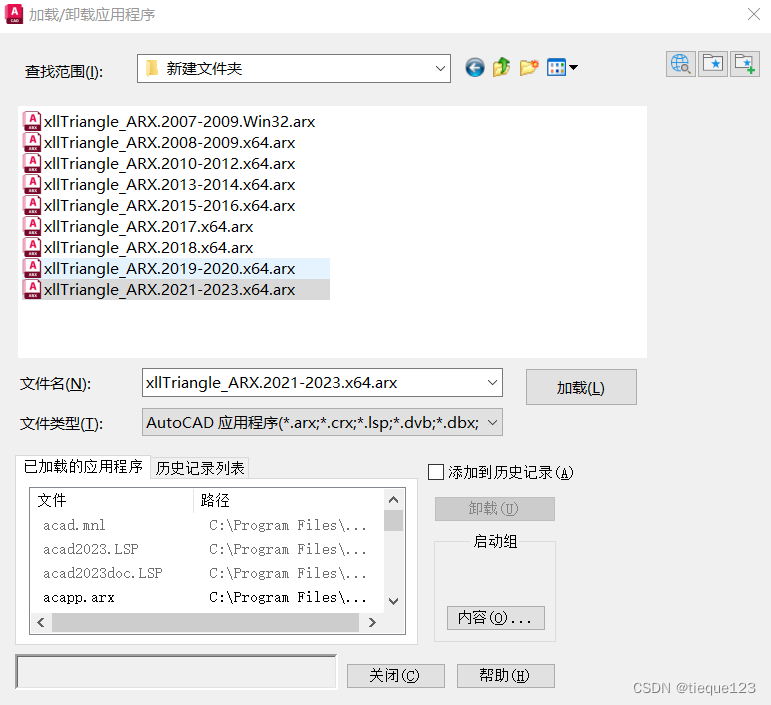Sort by the 文件 column header

pyautogui.click(x=112, y=500)
